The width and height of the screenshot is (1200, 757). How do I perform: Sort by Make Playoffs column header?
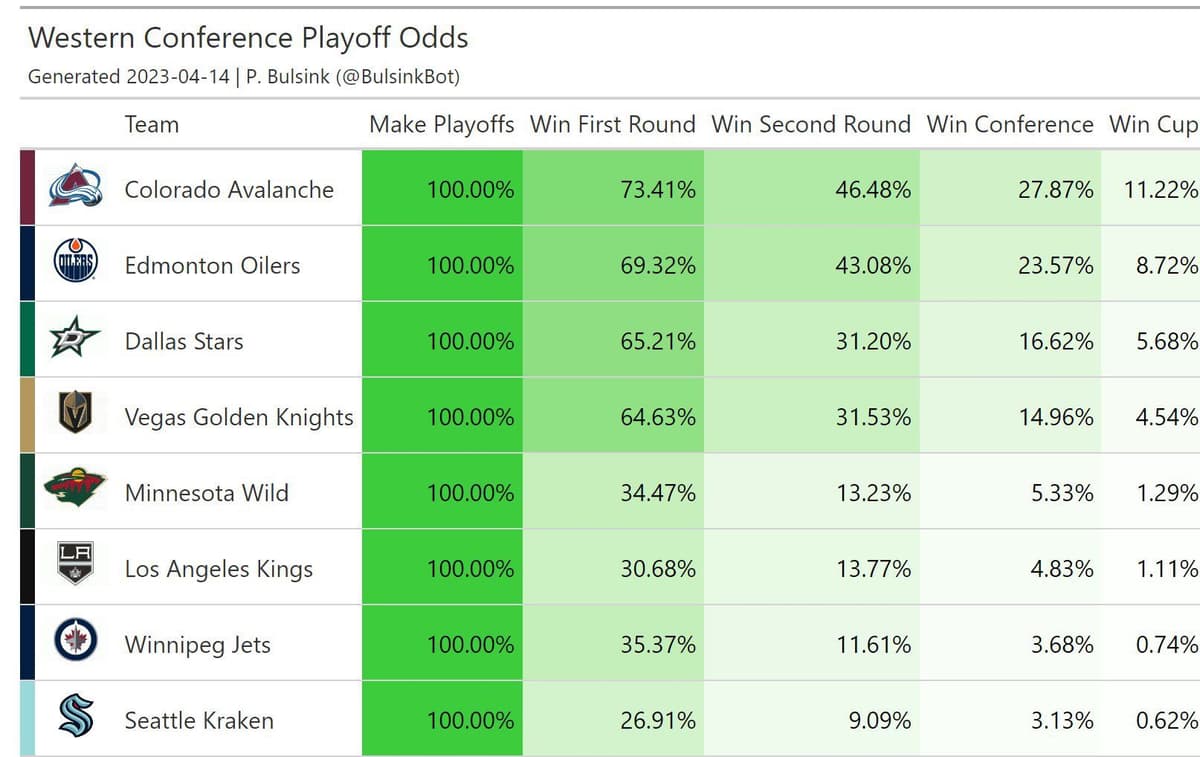[441, 125]
